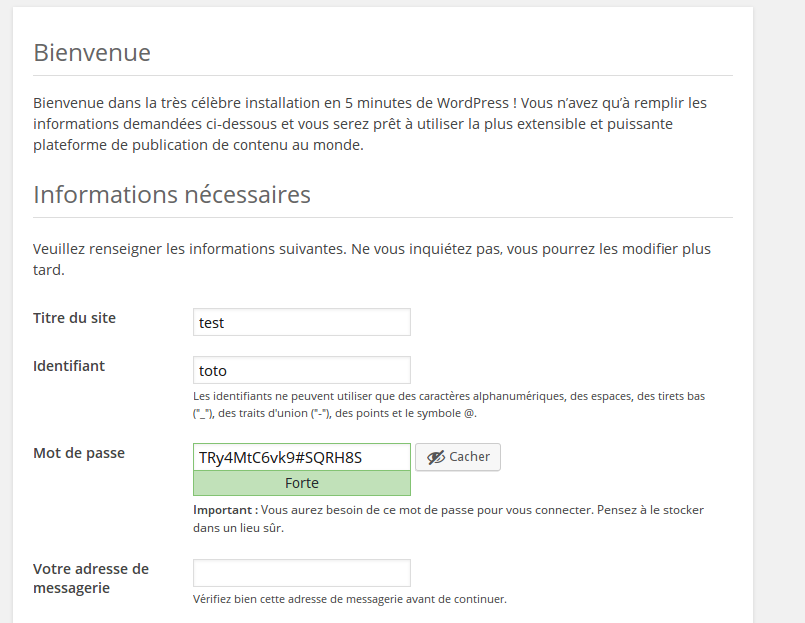The width and height of the screenshot is (805, 623).
Task: Click the divider line beneath Bienvenue heading
Action: pos(383,75)
